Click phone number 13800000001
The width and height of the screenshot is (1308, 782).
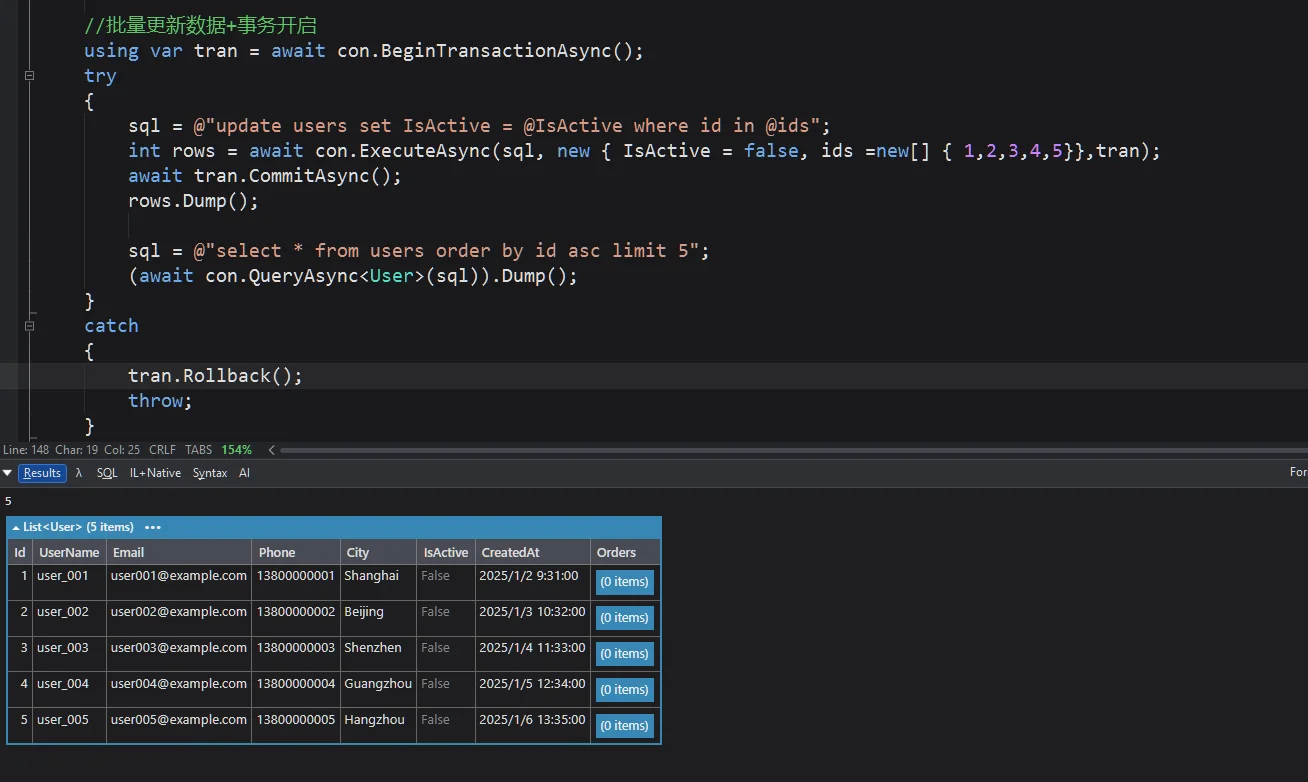coord(296,576)
